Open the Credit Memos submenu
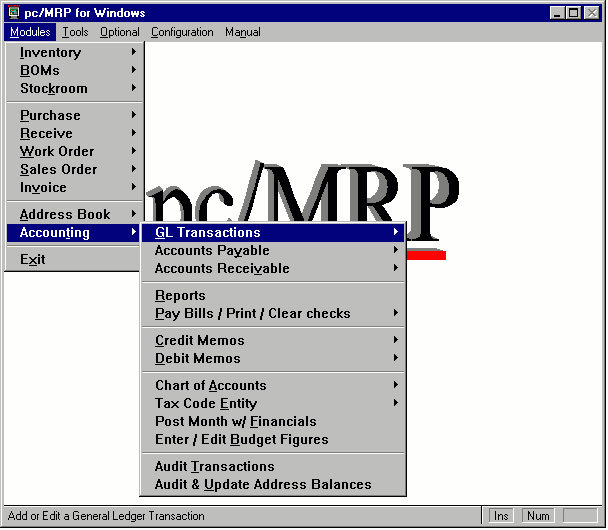This screenshot has width=608, height=530. coord(273,340)
